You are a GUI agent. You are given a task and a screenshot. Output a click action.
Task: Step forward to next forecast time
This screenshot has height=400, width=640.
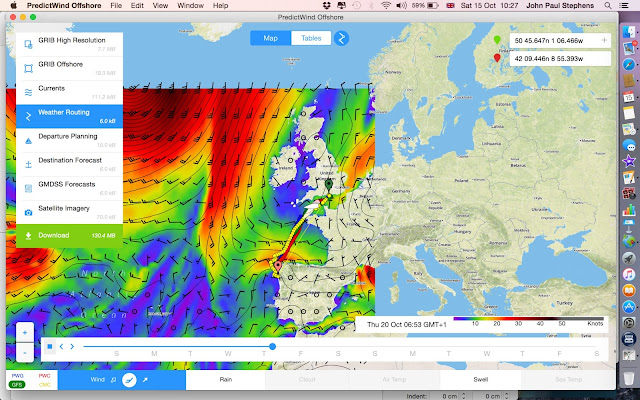coord(72,347)
